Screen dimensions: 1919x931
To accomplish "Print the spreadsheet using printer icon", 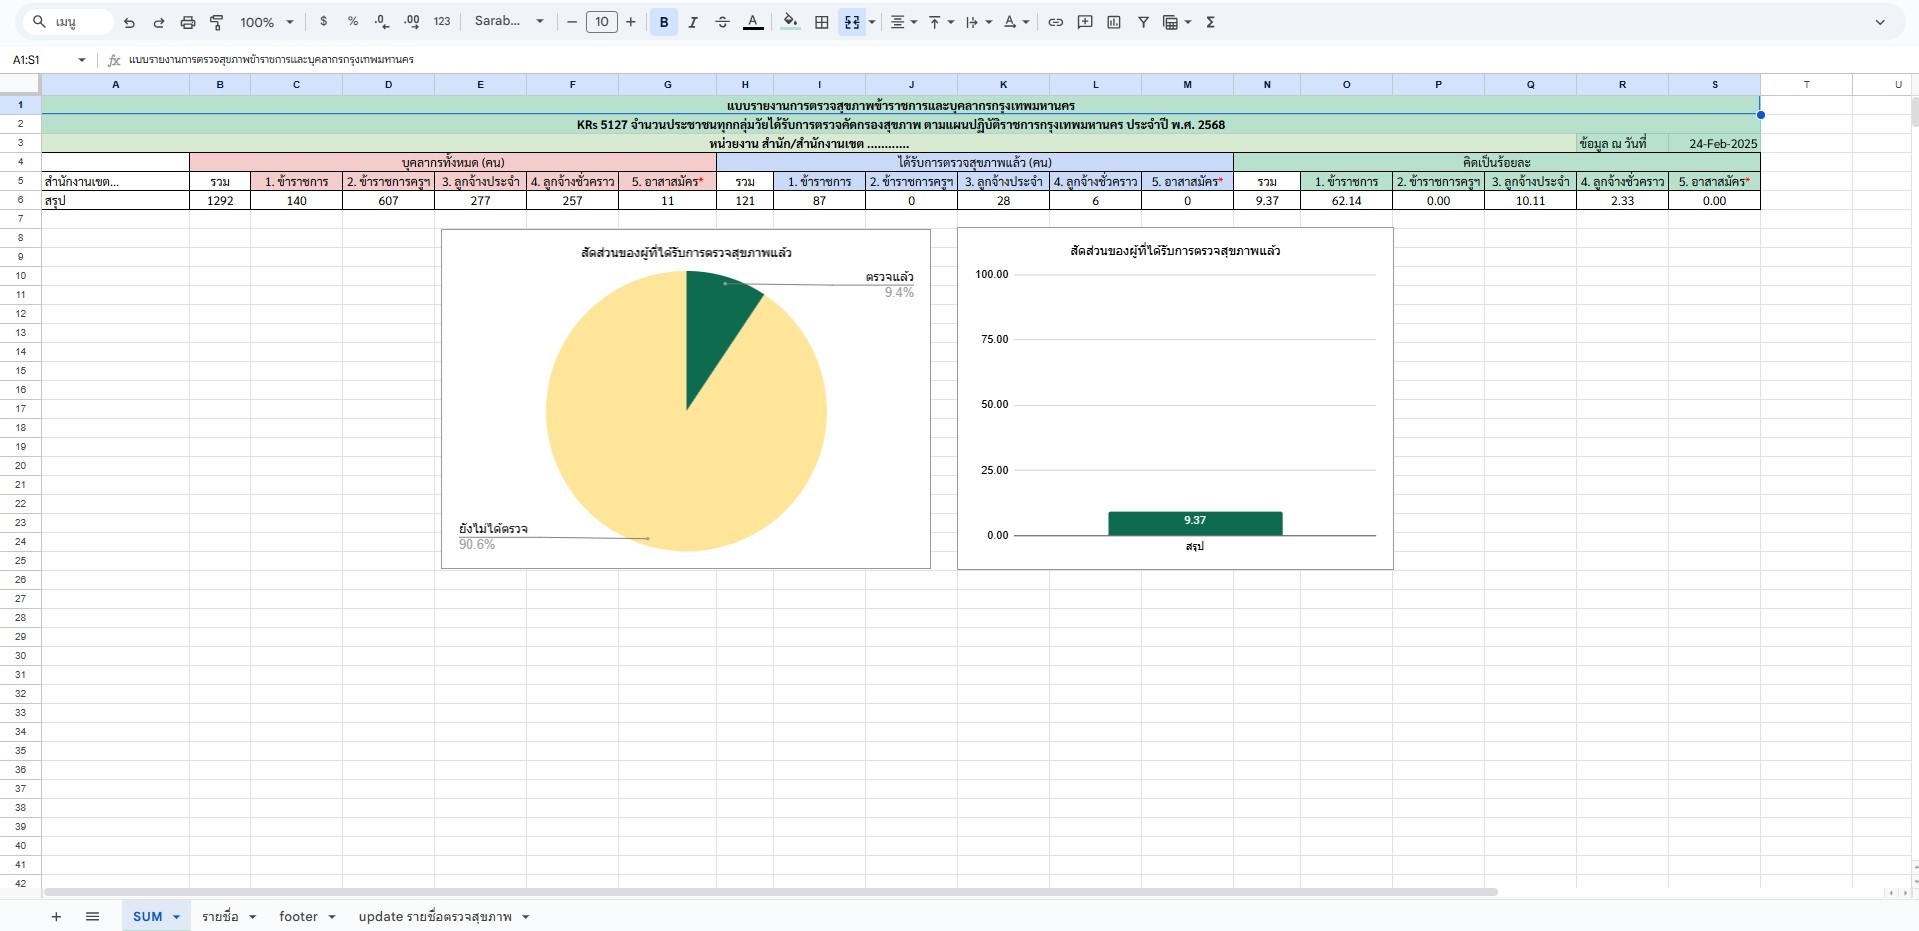I will 187,22.
